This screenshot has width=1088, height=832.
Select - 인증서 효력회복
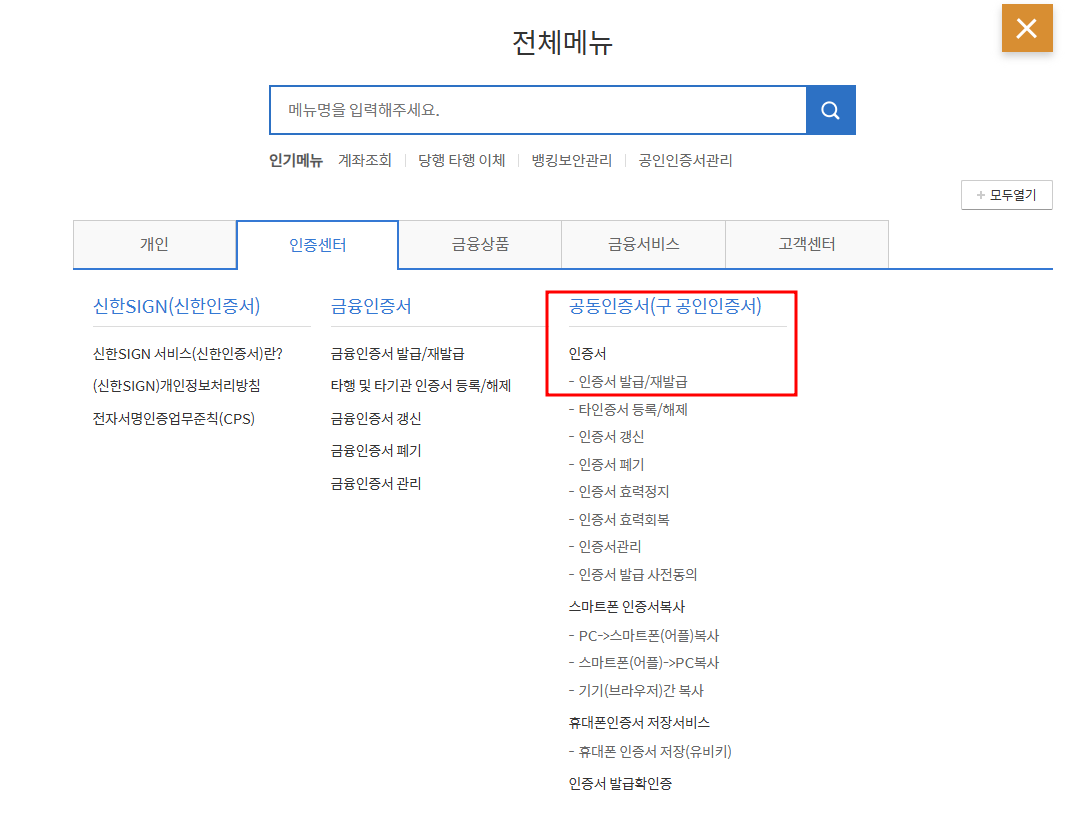click(x=619, y=519)
